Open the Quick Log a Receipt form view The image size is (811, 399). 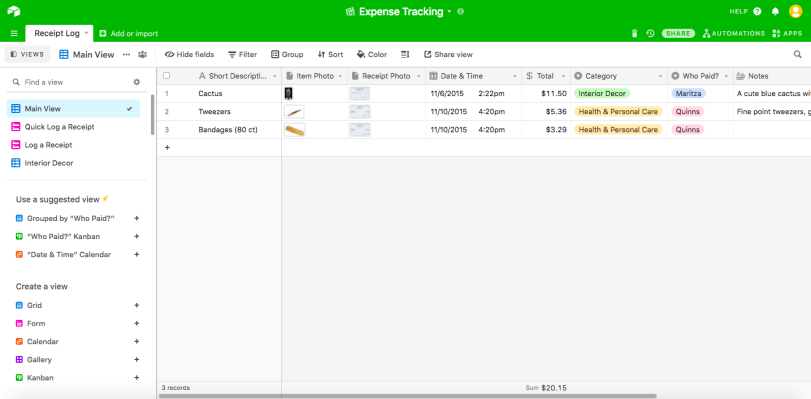[x=73, y=127]
